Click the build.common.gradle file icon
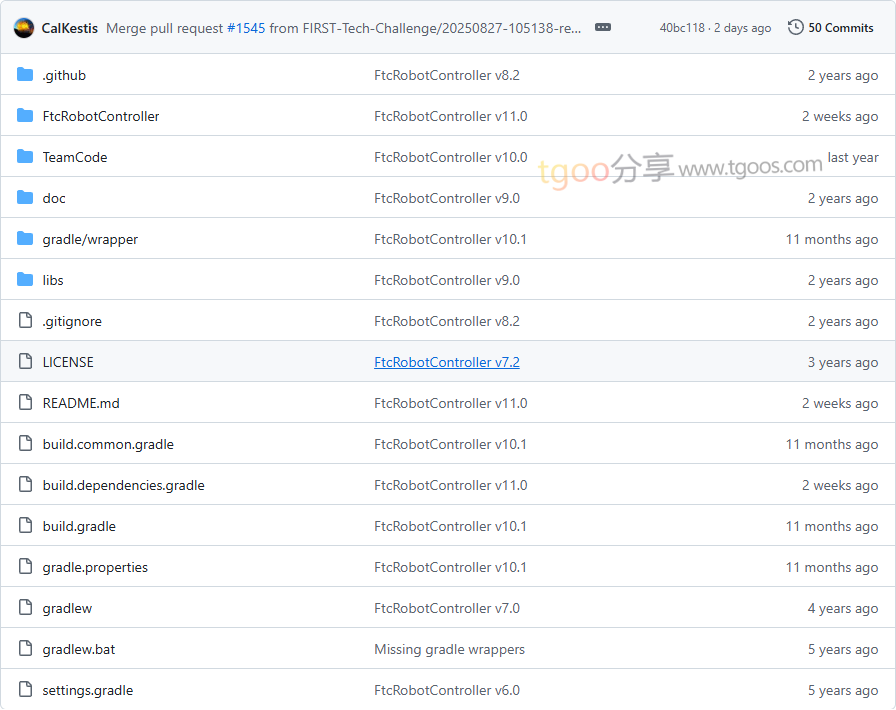Viewport: 896px width, 710px height. [x=25, y=444]
